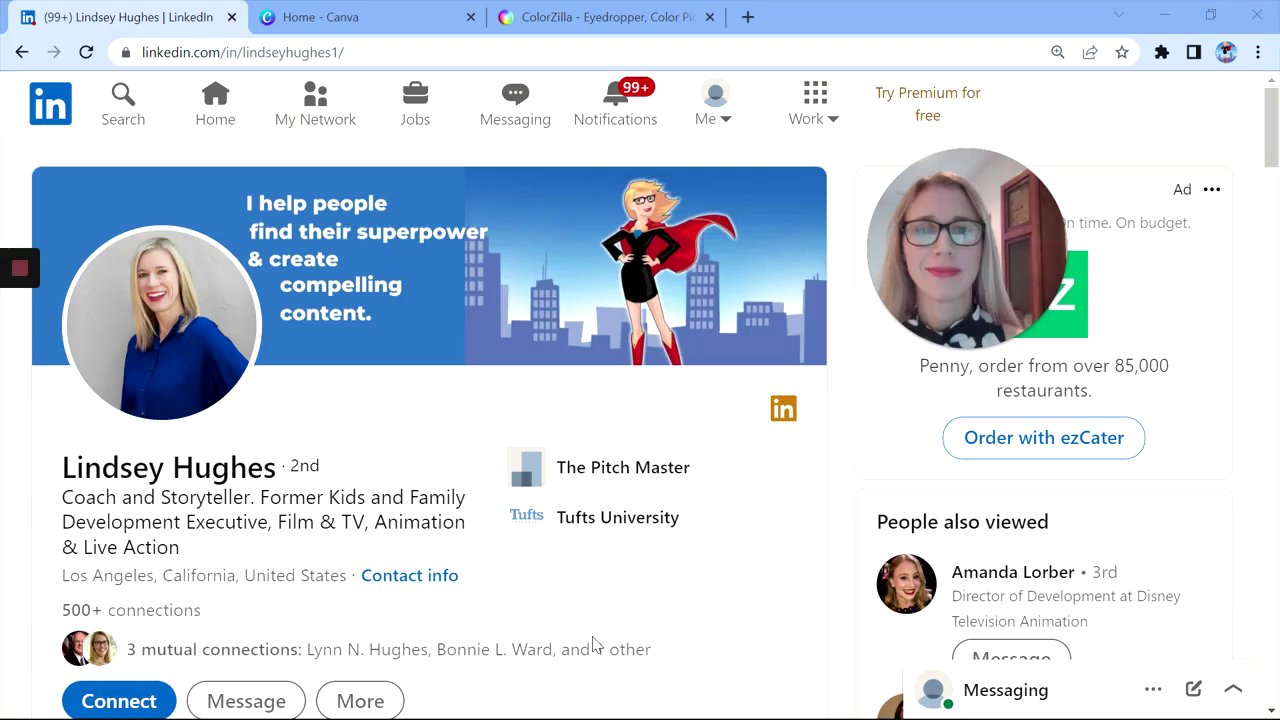View 500+ connections

pos(131,610)
